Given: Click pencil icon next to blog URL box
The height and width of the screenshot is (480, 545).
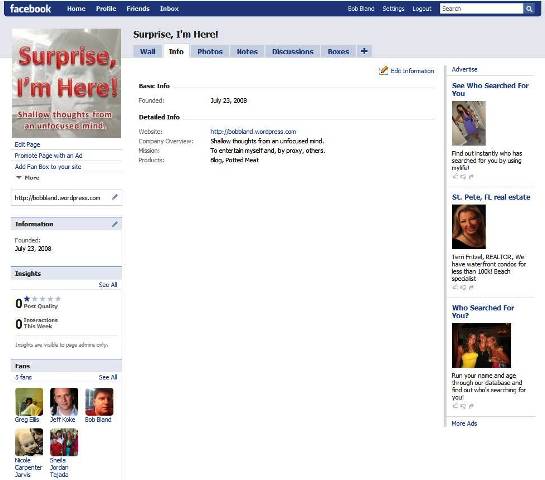Looking at the screenshot, I should (x=115, y=197).
